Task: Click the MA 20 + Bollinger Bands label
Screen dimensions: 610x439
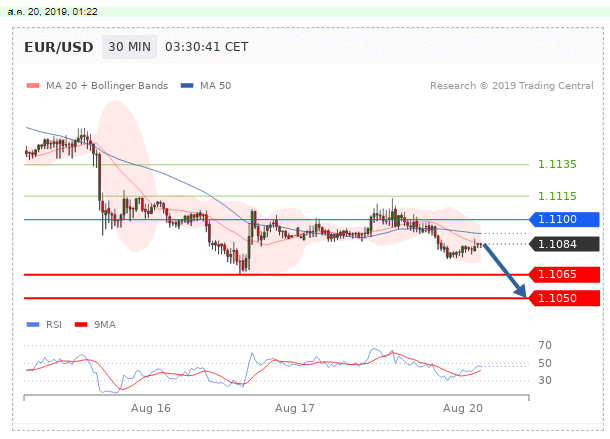Action: click(107, 86)
